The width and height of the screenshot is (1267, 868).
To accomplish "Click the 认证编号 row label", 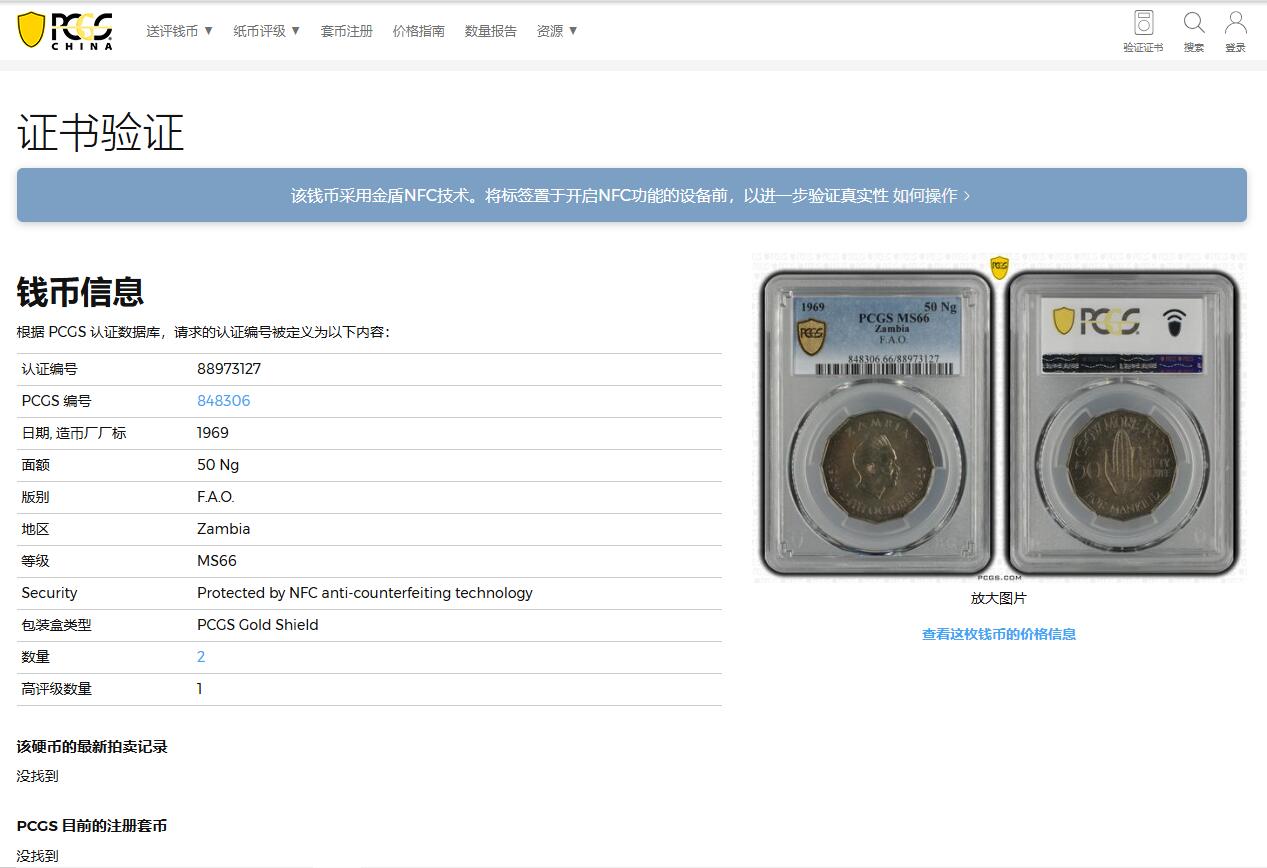I will coord(50,369).
